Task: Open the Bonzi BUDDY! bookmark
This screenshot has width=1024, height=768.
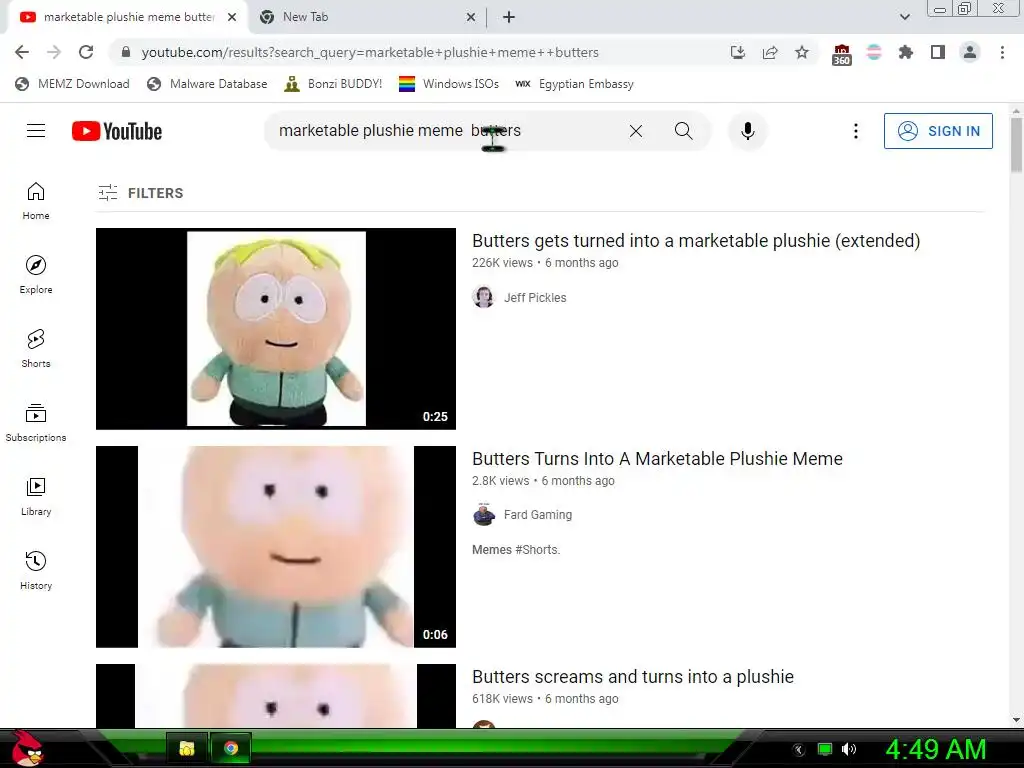Action: (x=333, y=84)
